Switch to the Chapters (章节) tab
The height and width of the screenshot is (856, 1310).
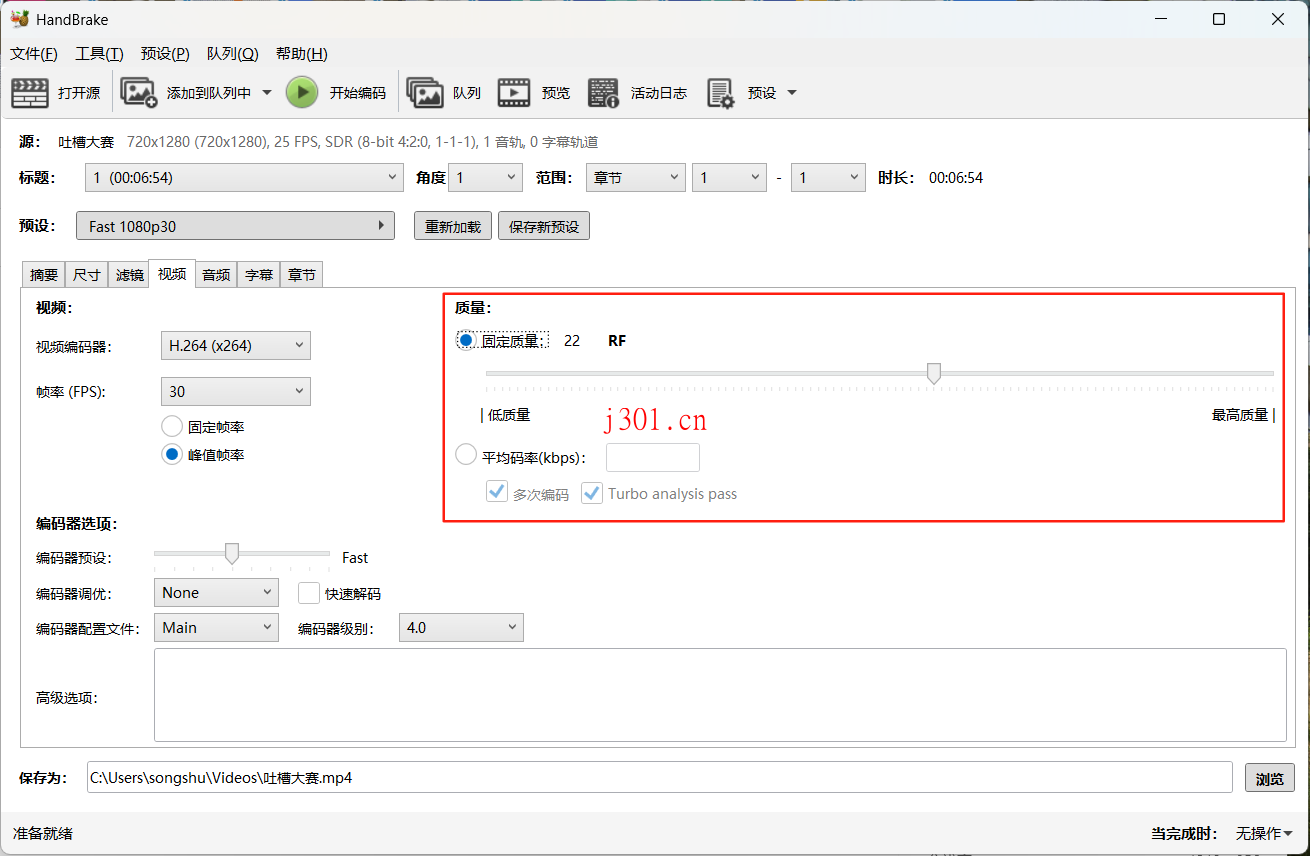click(x=302, y=275)
